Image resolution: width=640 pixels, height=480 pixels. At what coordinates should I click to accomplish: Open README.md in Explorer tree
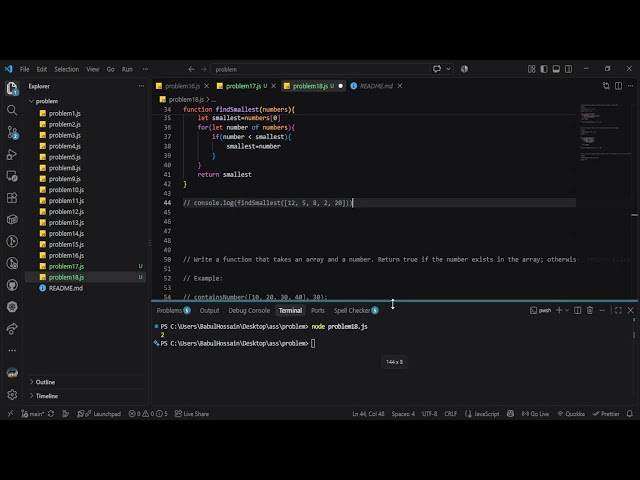(x=66, y=288)
